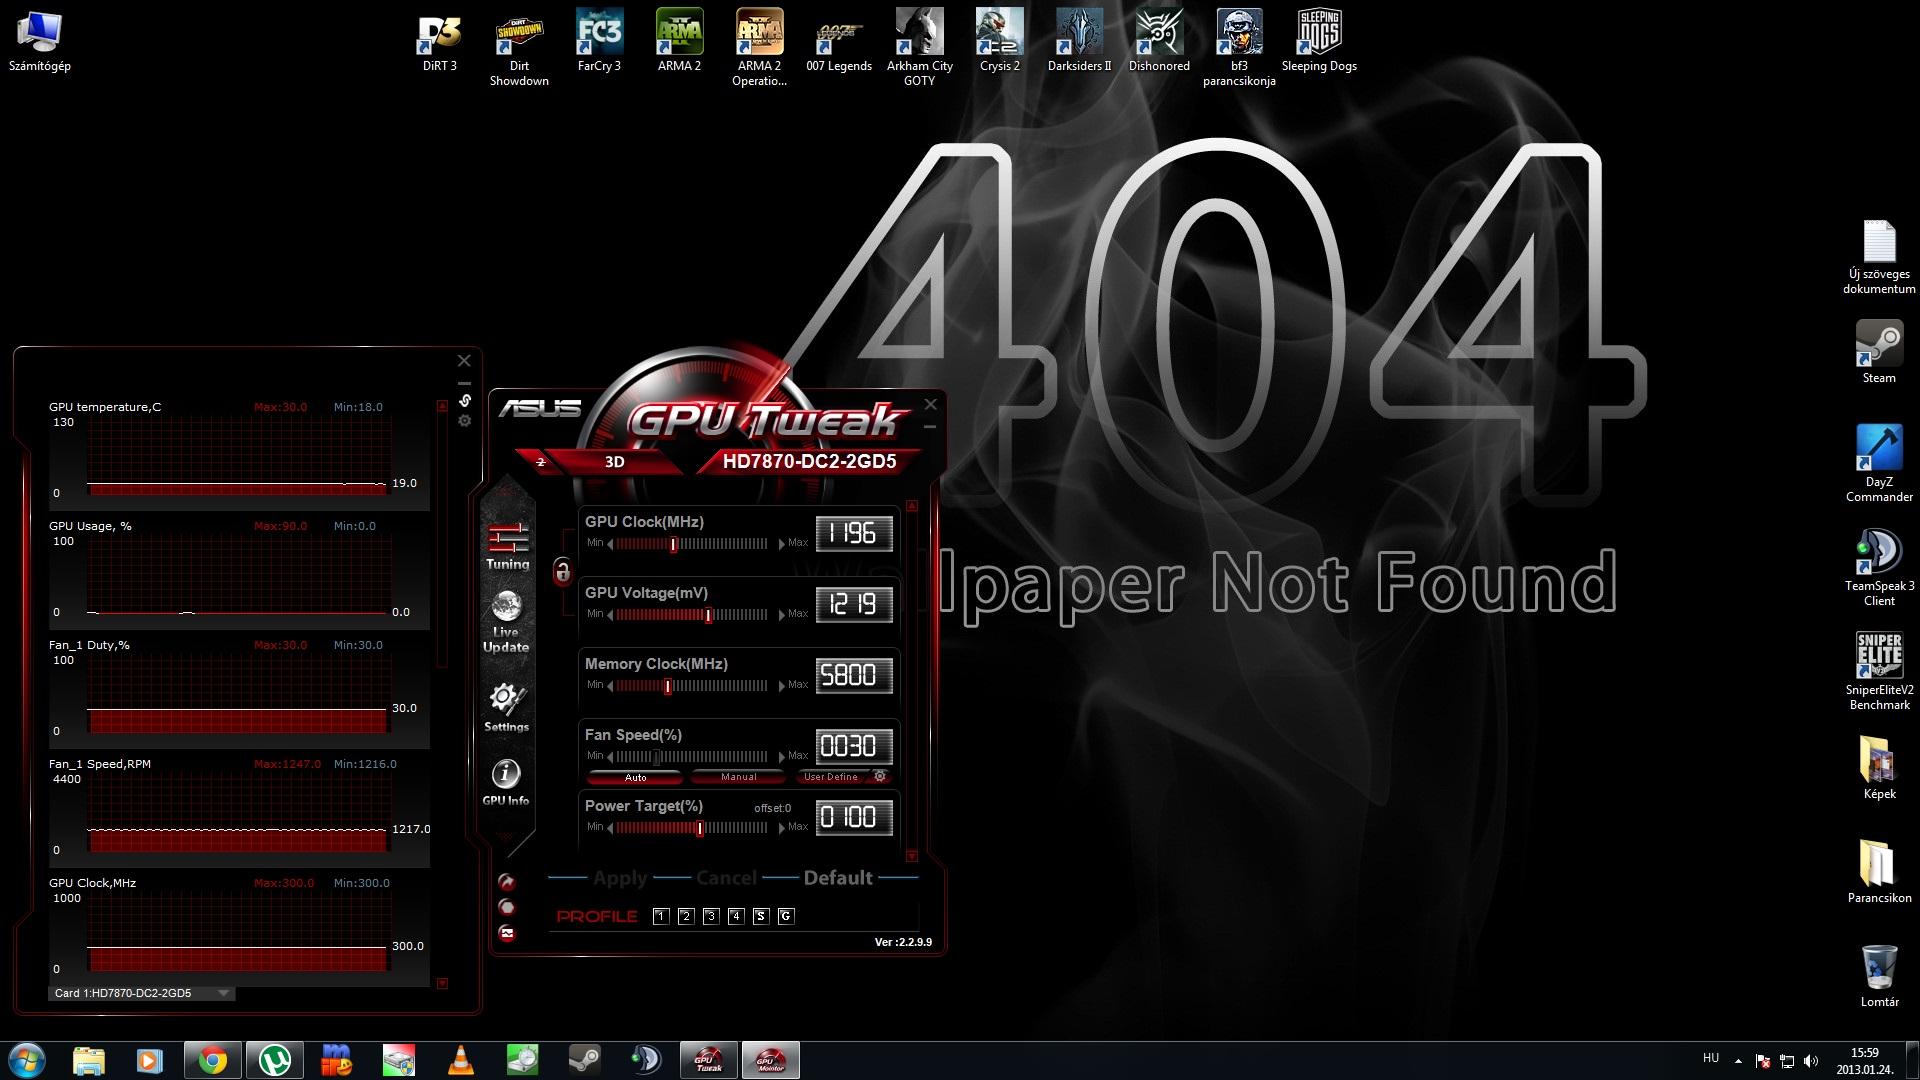This screenshot has height=1080, width=1920.
Task: Click the G profile box
Action: click(786, 916)
